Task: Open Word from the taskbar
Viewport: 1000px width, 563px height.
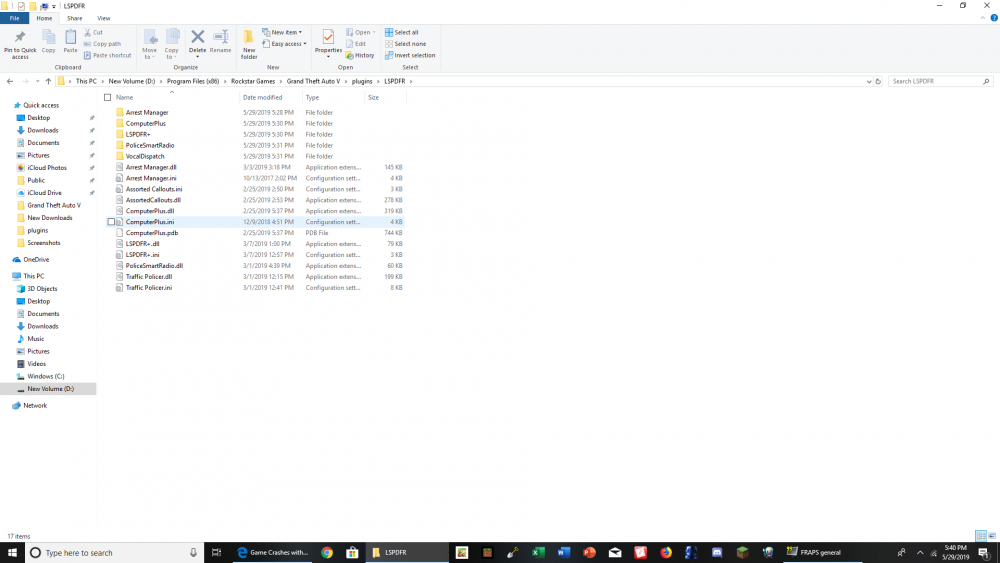Action: tap(564, 553)
